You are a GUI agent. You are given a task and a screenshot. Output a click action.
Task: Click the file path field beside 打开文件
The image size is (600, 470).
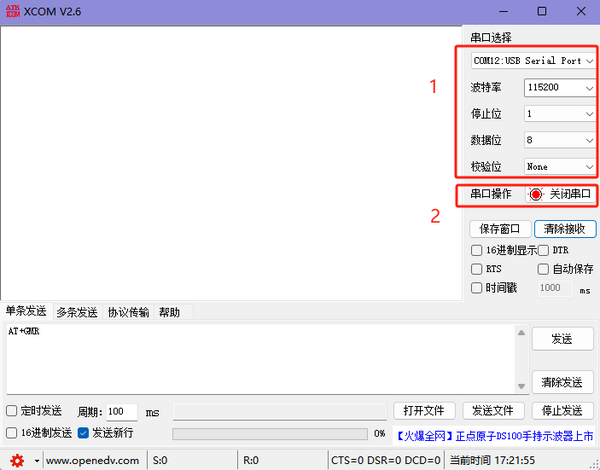pyautogui.click(x=280, y=412)
